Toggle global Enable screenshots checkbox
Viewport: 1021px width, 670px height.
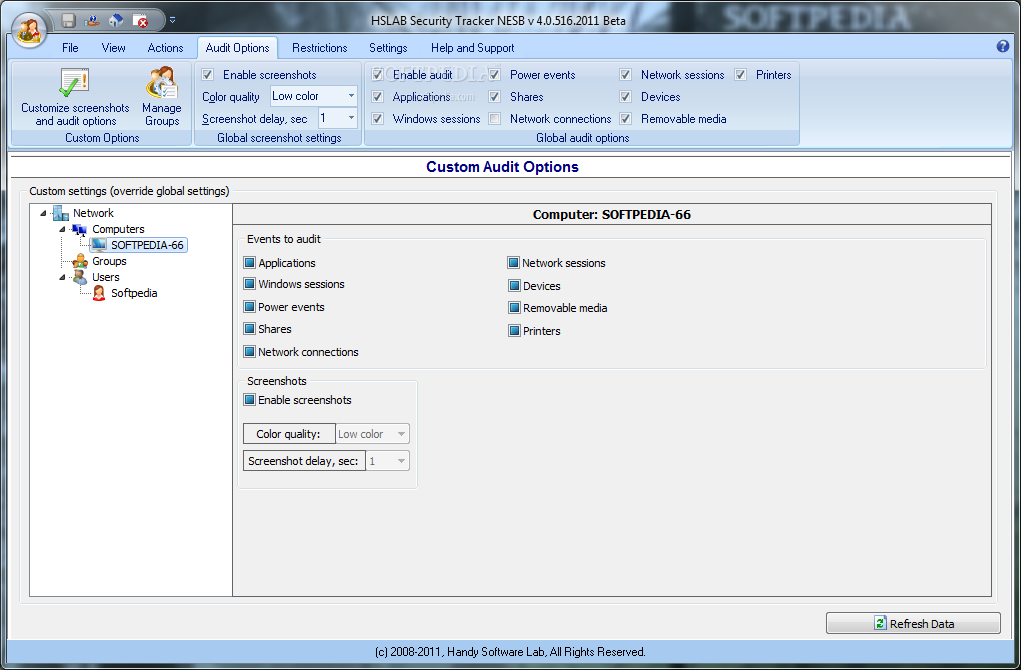[208, 74]
